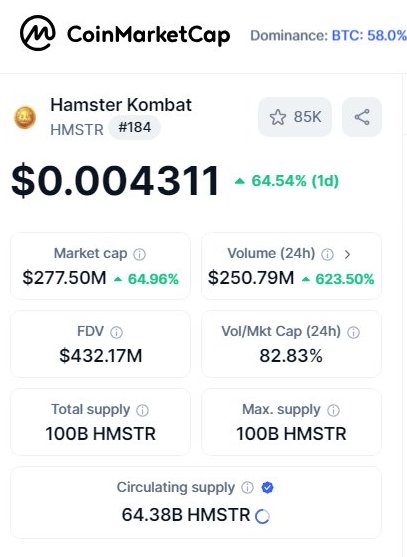
Task: Click the circulating supply progress ring
Action: tap(262, 516)
